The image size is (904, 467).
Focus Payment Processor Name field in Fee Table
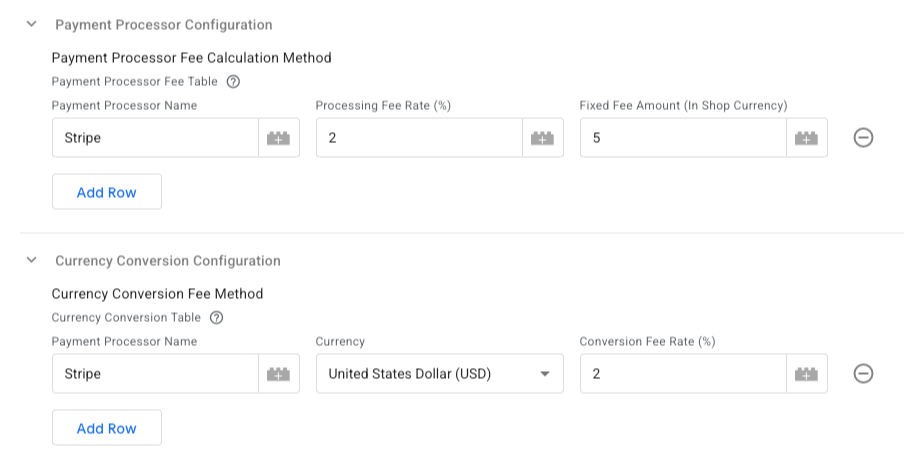[x=155, y=138]
